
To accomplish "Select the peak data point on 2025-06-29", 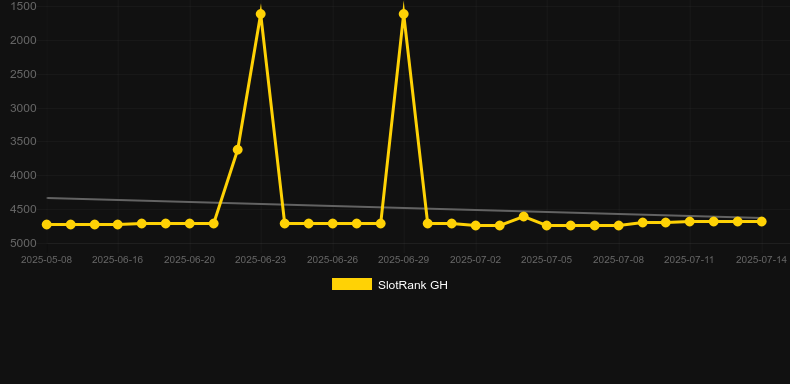I will (x=404, y=14).
